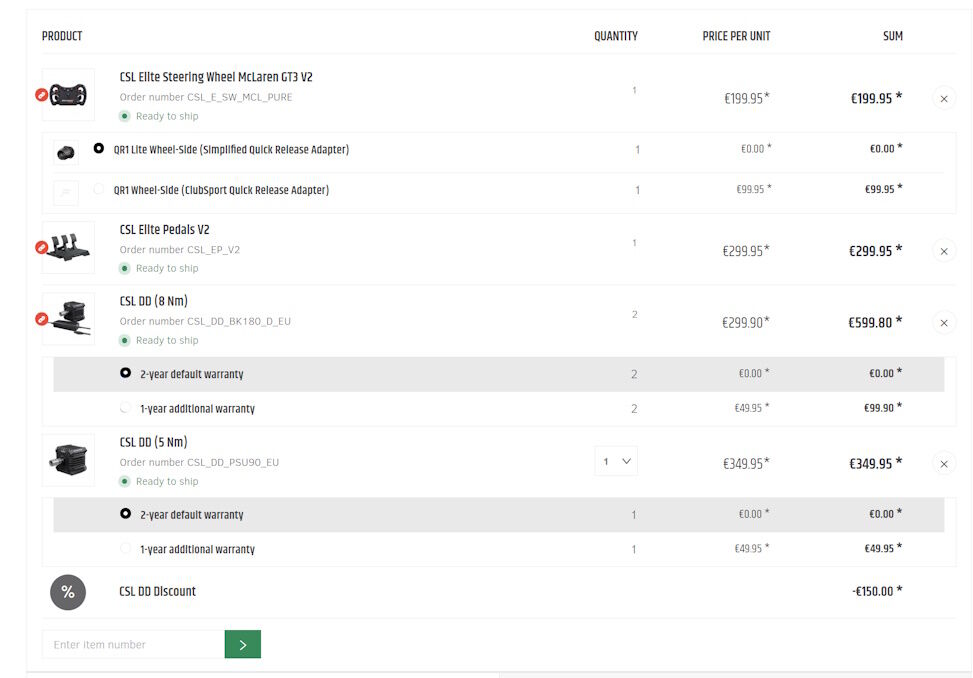Open the CSL DD (5 Nm) product thumbnail

tap(68, 460)
